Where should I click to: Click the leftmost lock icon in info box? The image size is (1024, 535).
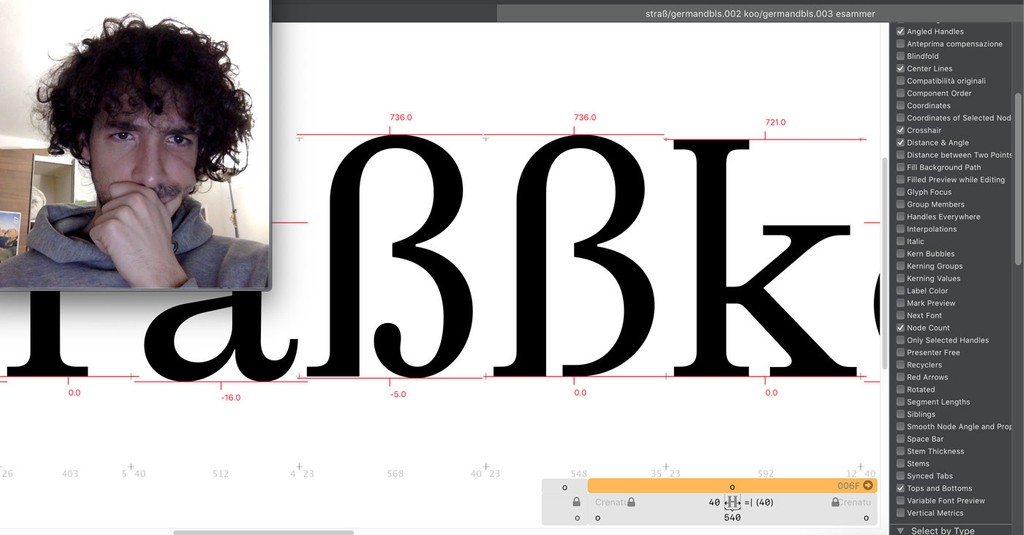(x=577, y=502)
